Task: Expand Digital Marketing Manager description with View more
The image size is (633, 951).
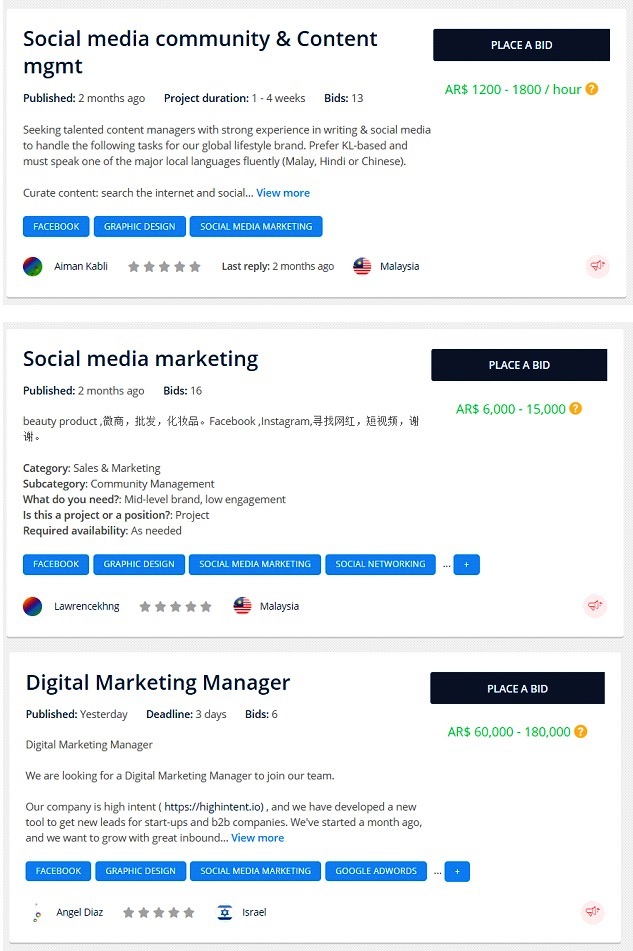Action: [x=258, y=837]
